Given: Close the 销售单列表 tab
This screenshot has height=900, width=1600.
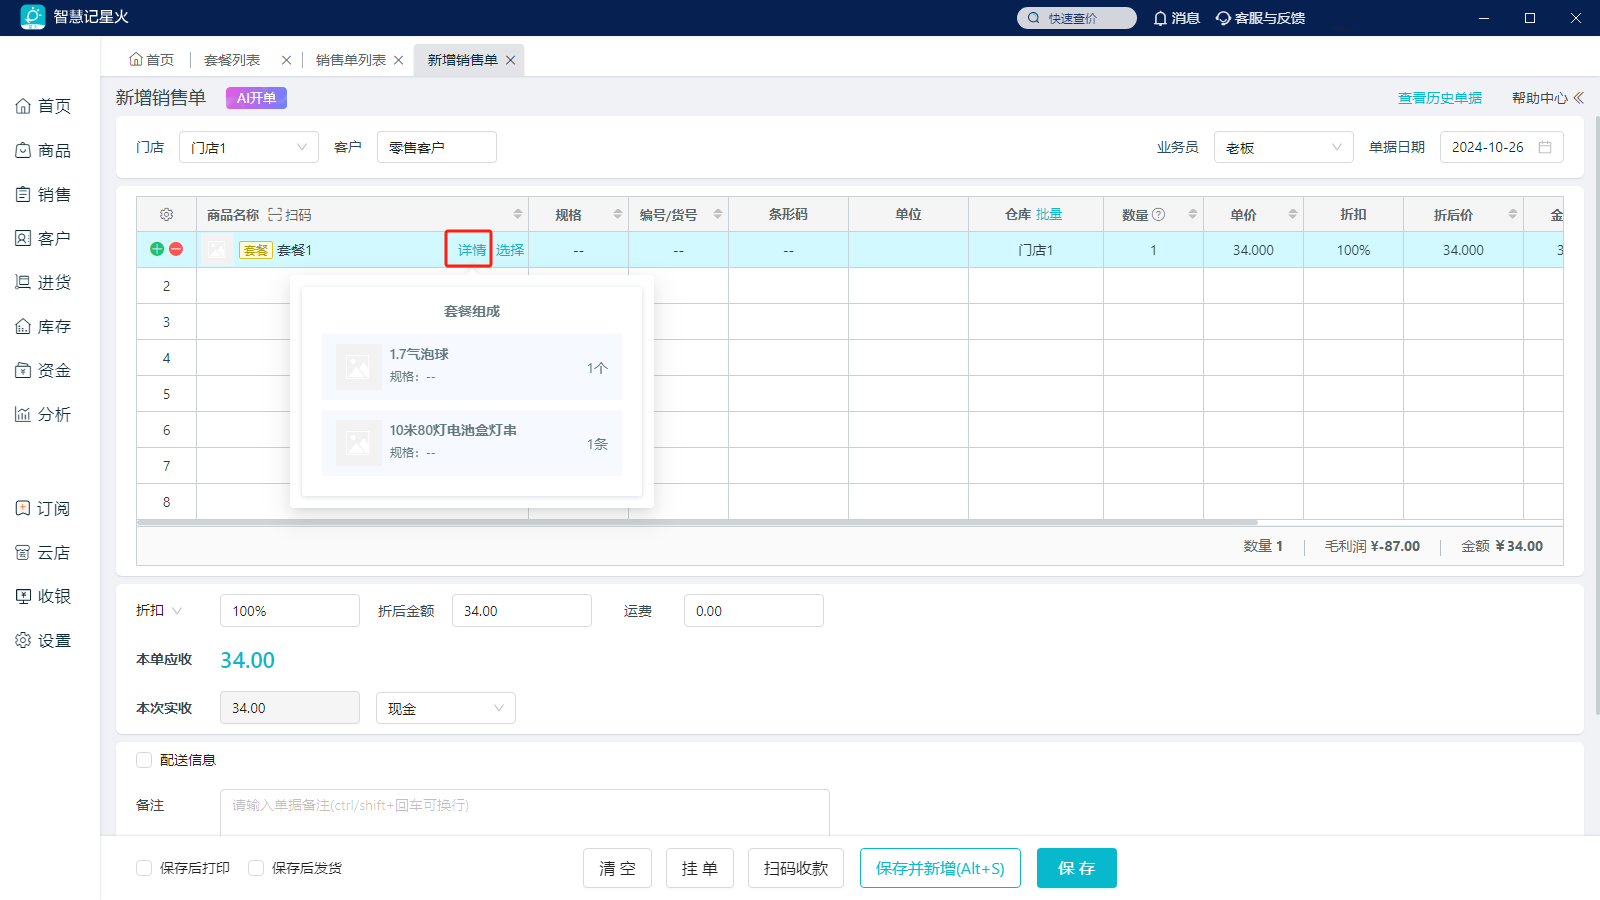Looking at the screenshot, I should click(x=398, y=60).
